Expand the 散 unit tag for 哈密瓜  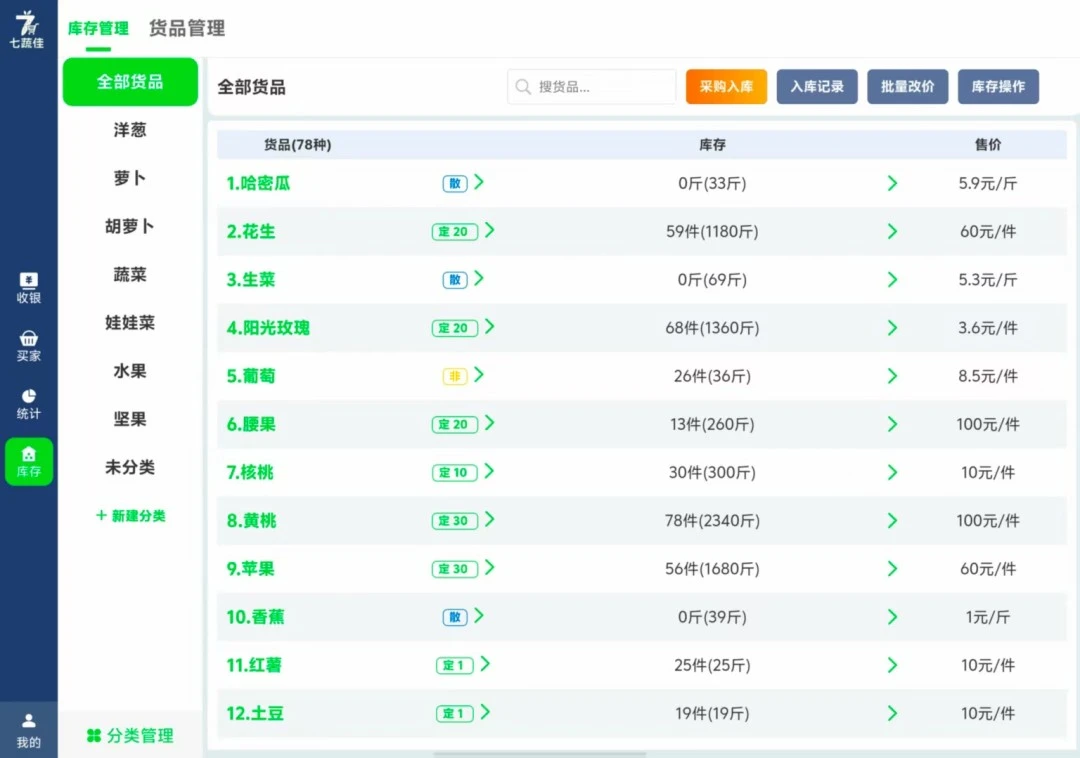[x=463, y=183]
